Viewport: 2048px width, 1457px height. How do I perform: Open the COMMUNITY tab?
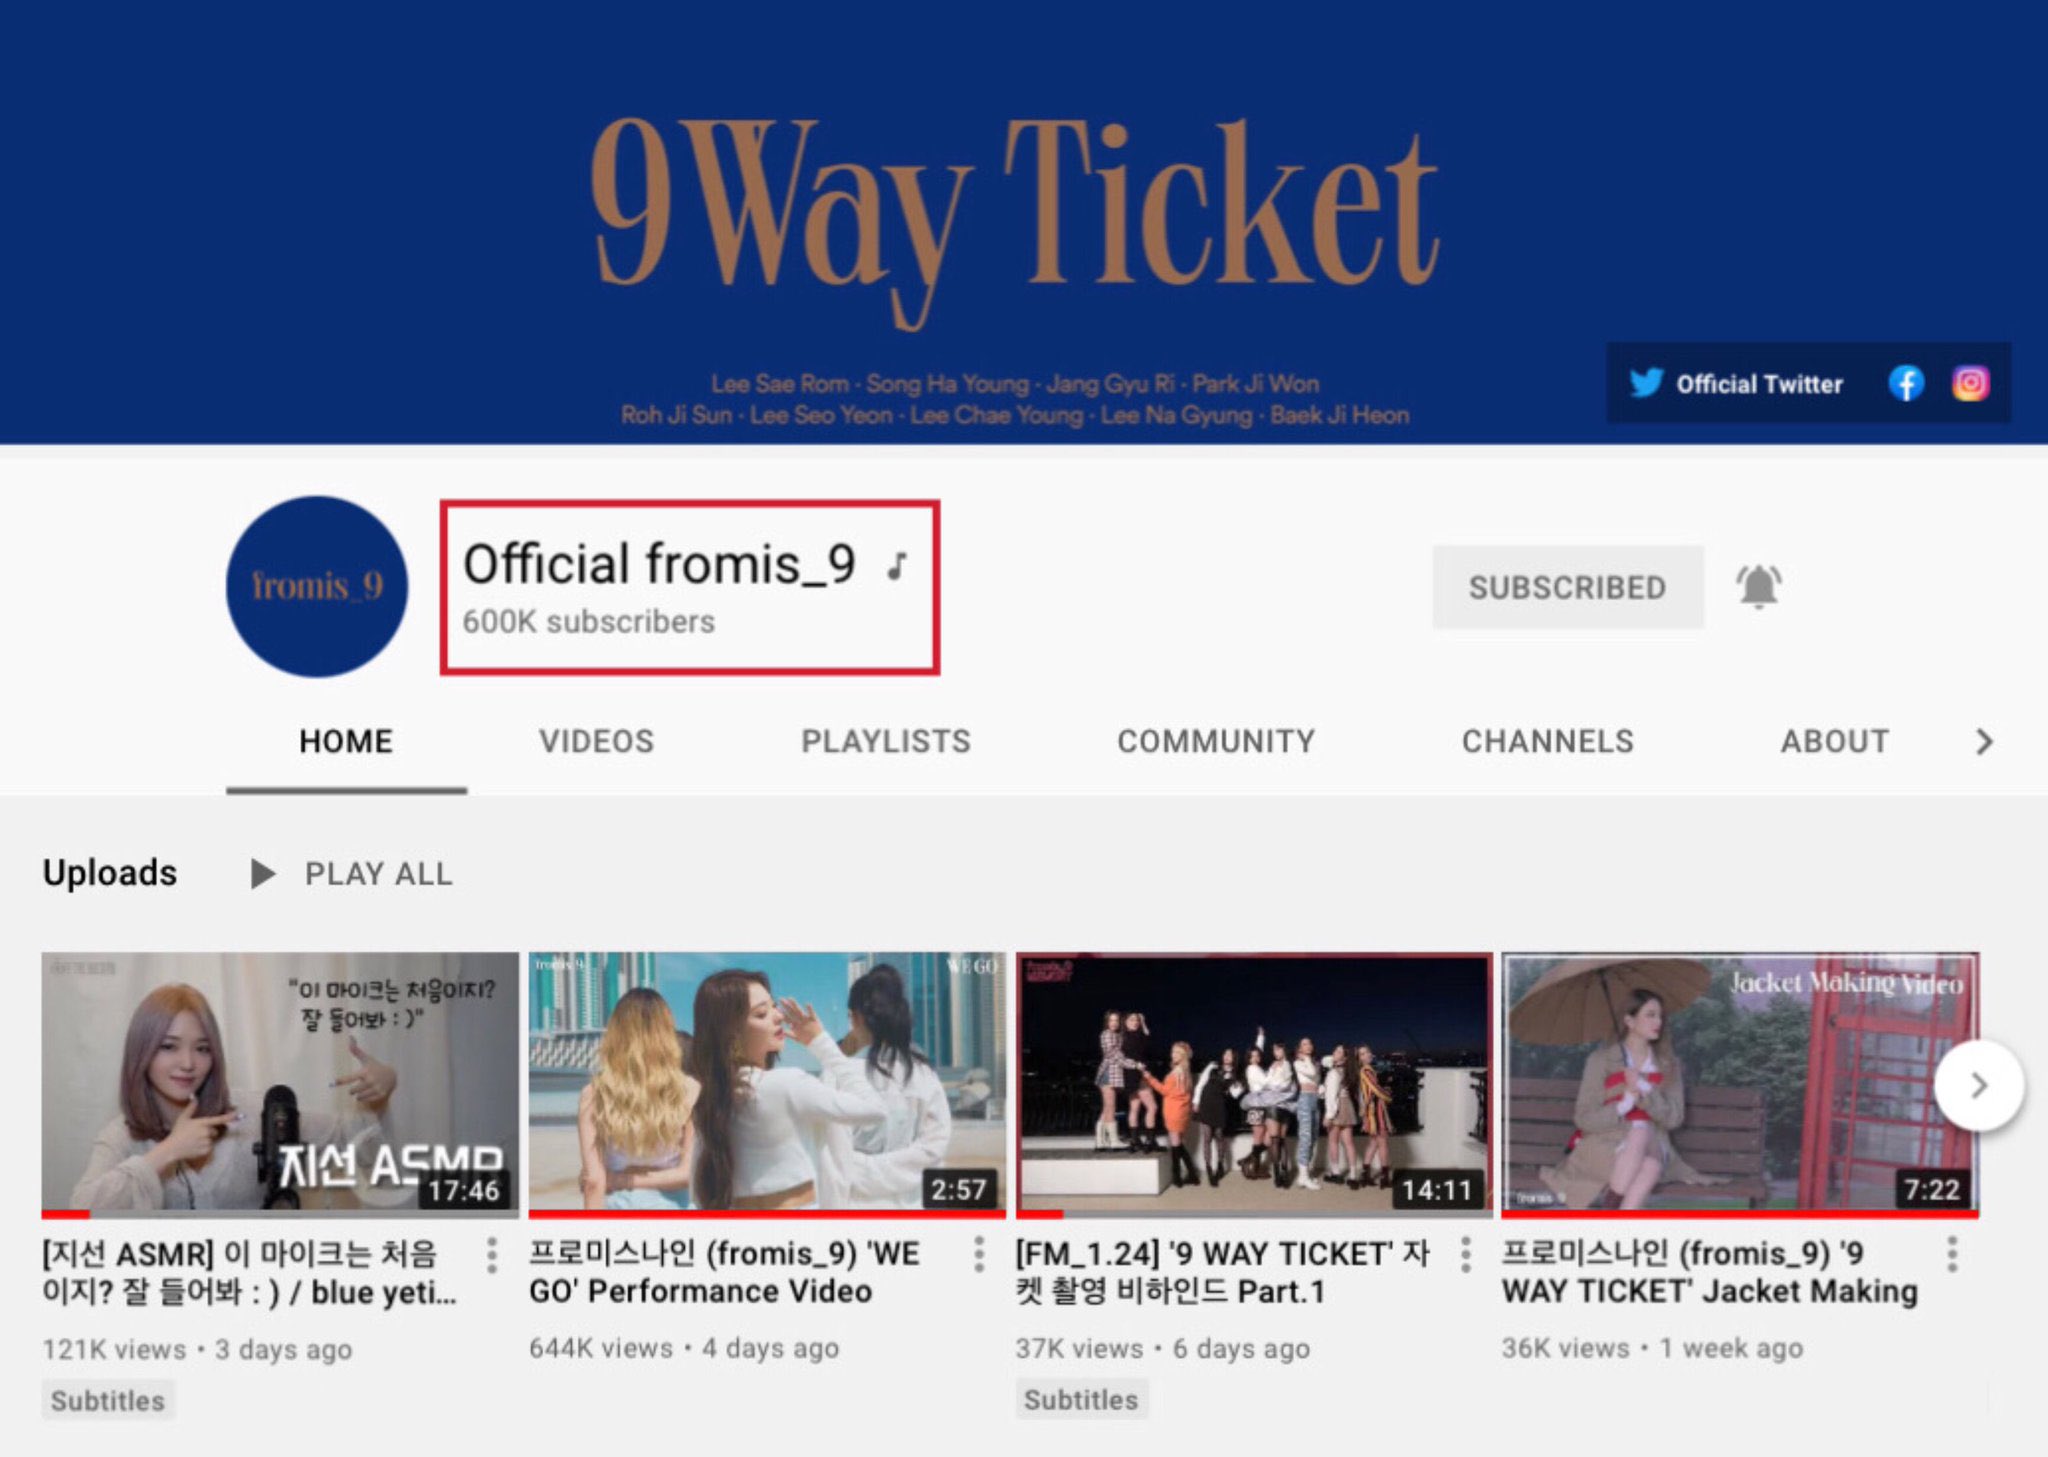click(1215, 741)
